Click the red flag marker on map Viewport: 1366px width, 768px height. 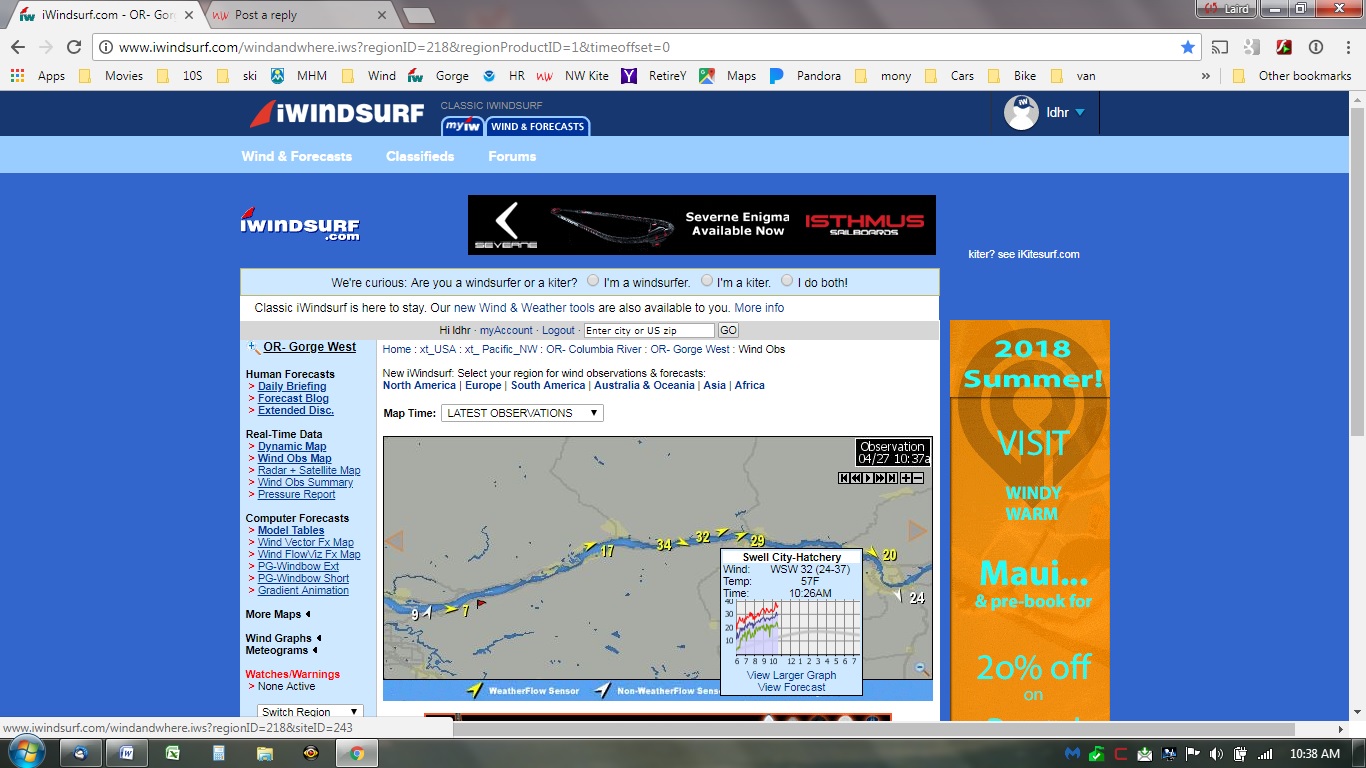coord(481,604)
